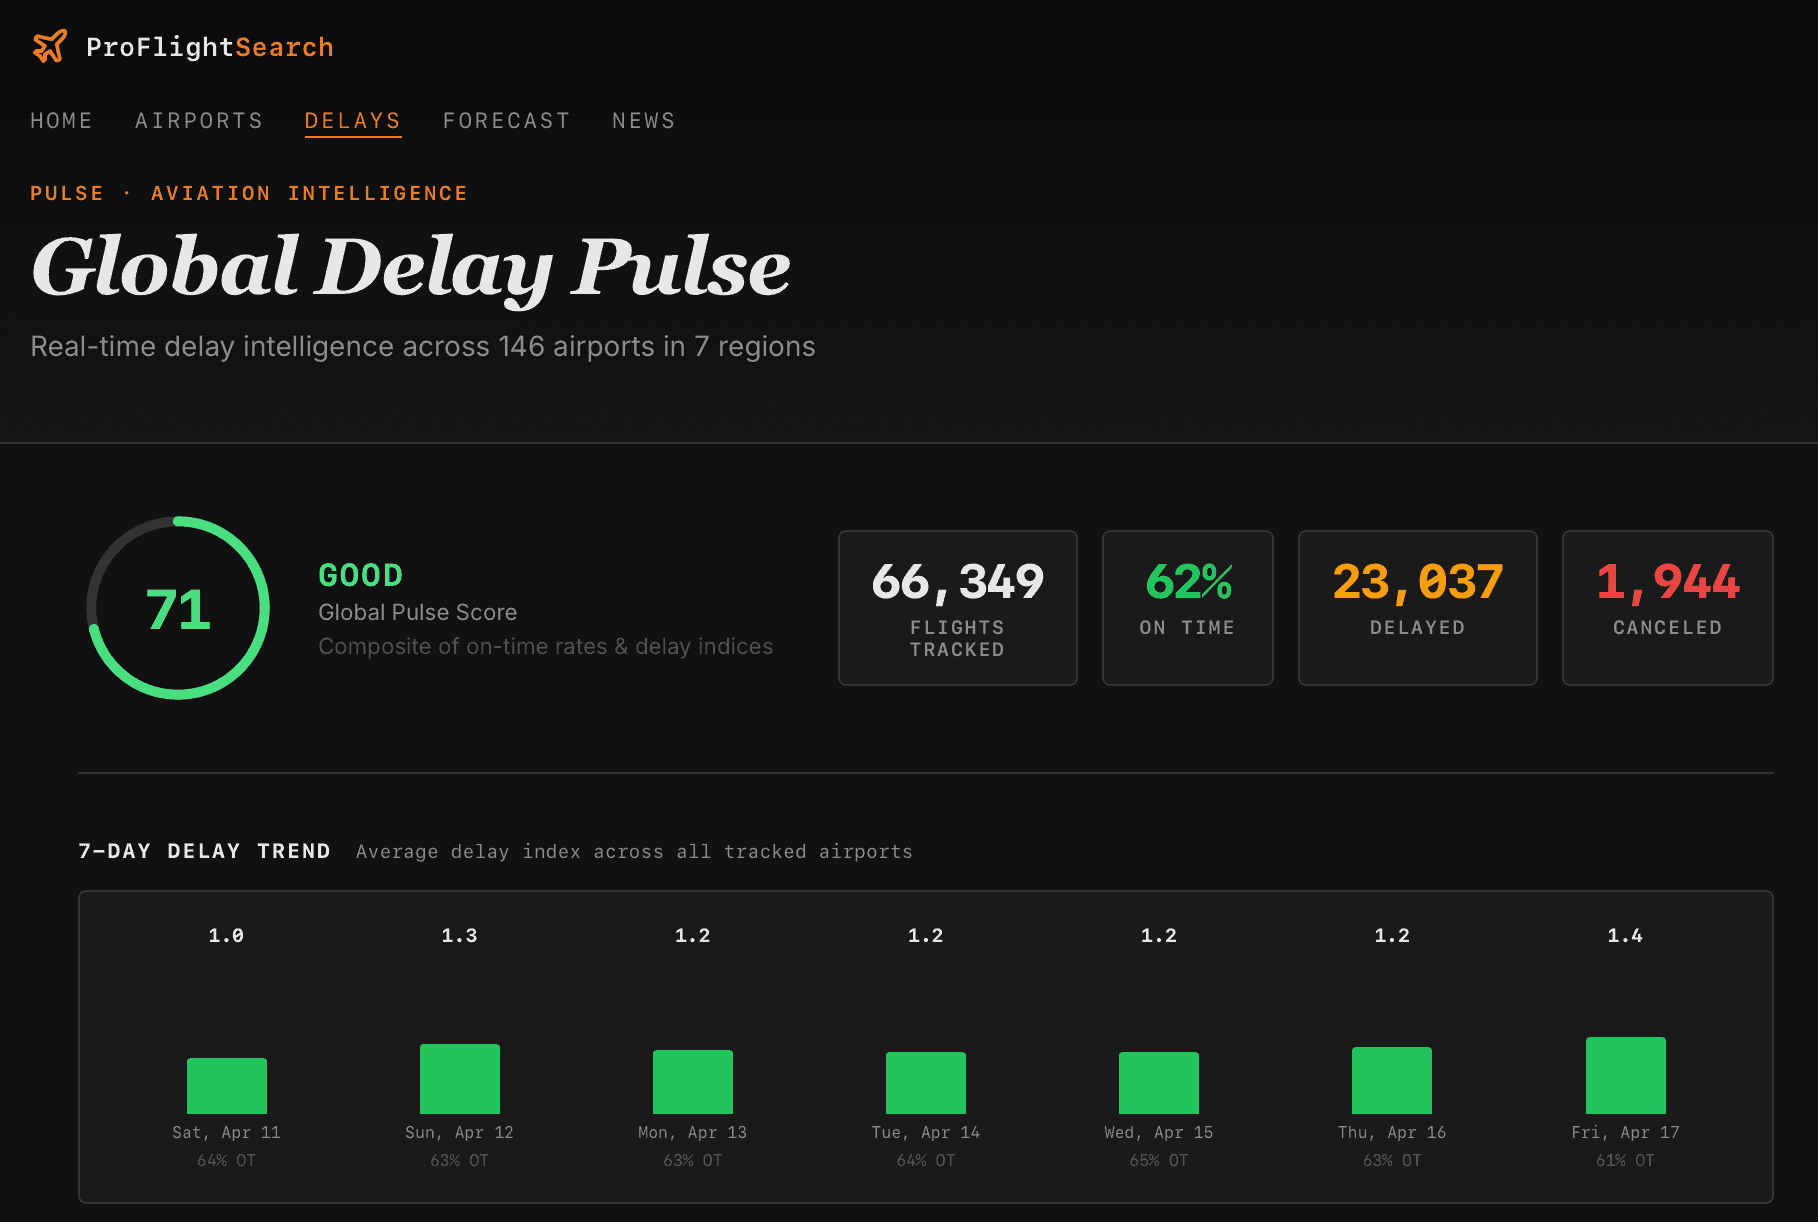Pick the Wed, Apr 15 trend bar
1818x1222 pixels.
1159,1083
